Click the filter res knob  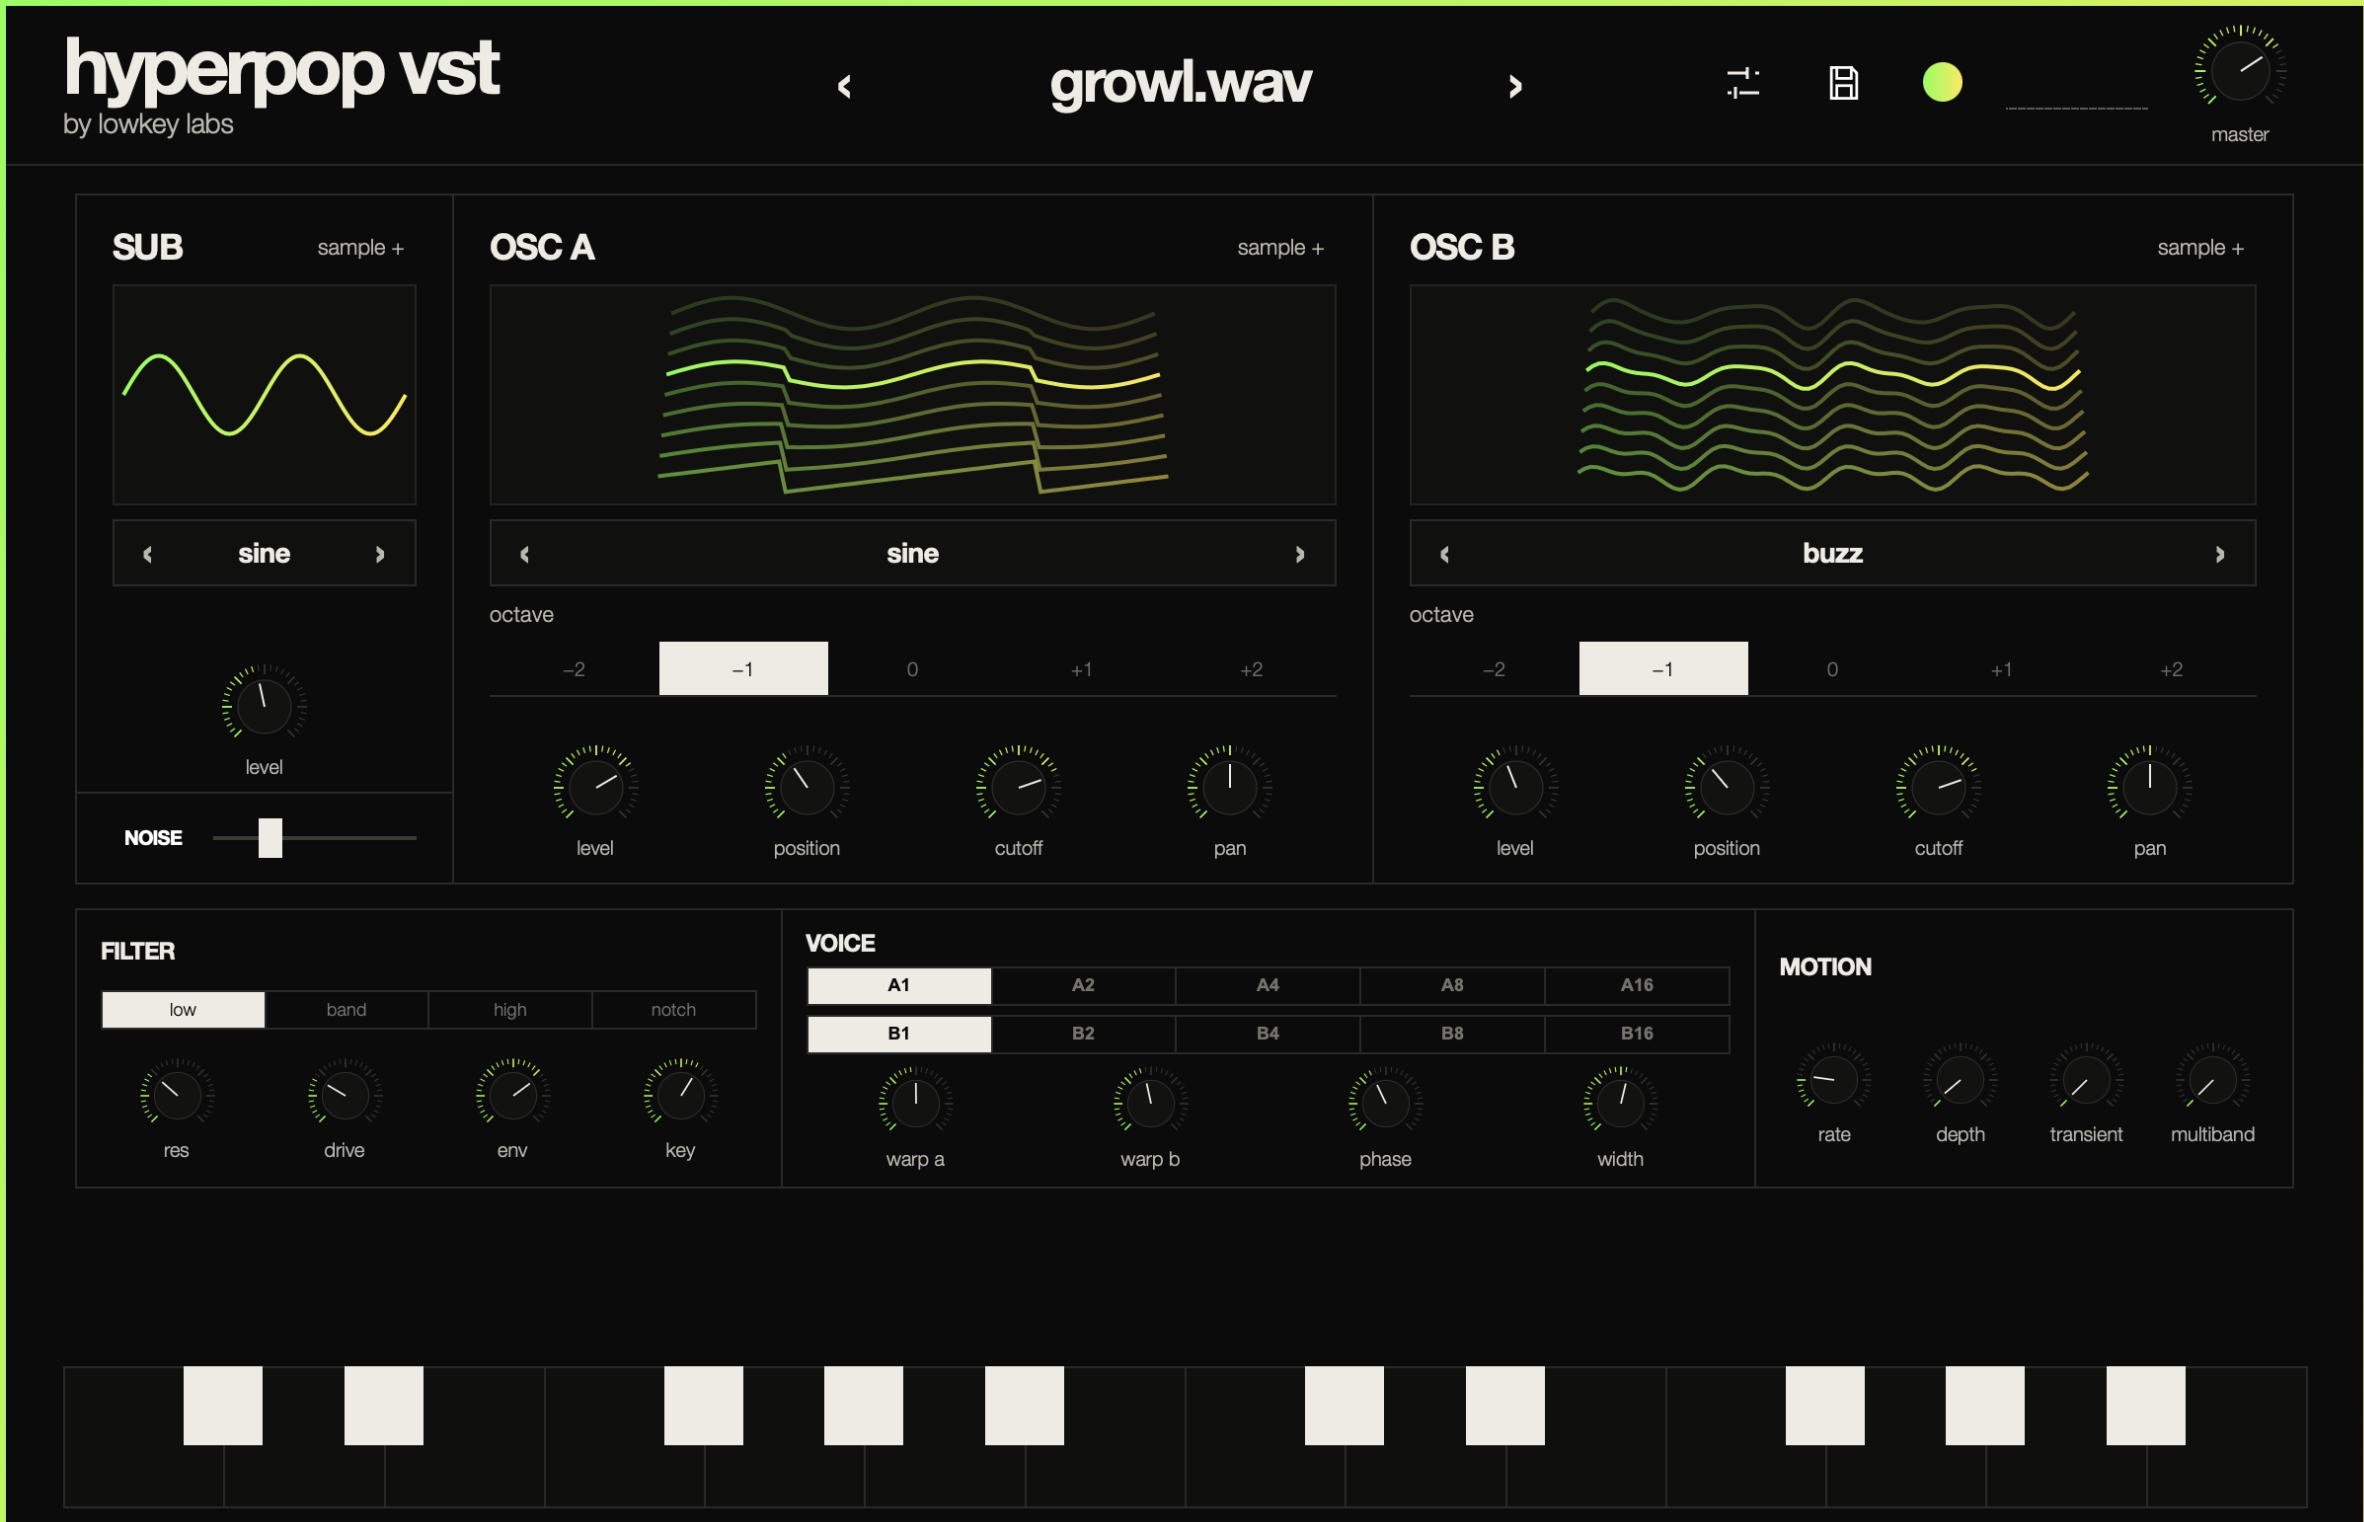click(176, 1095)
